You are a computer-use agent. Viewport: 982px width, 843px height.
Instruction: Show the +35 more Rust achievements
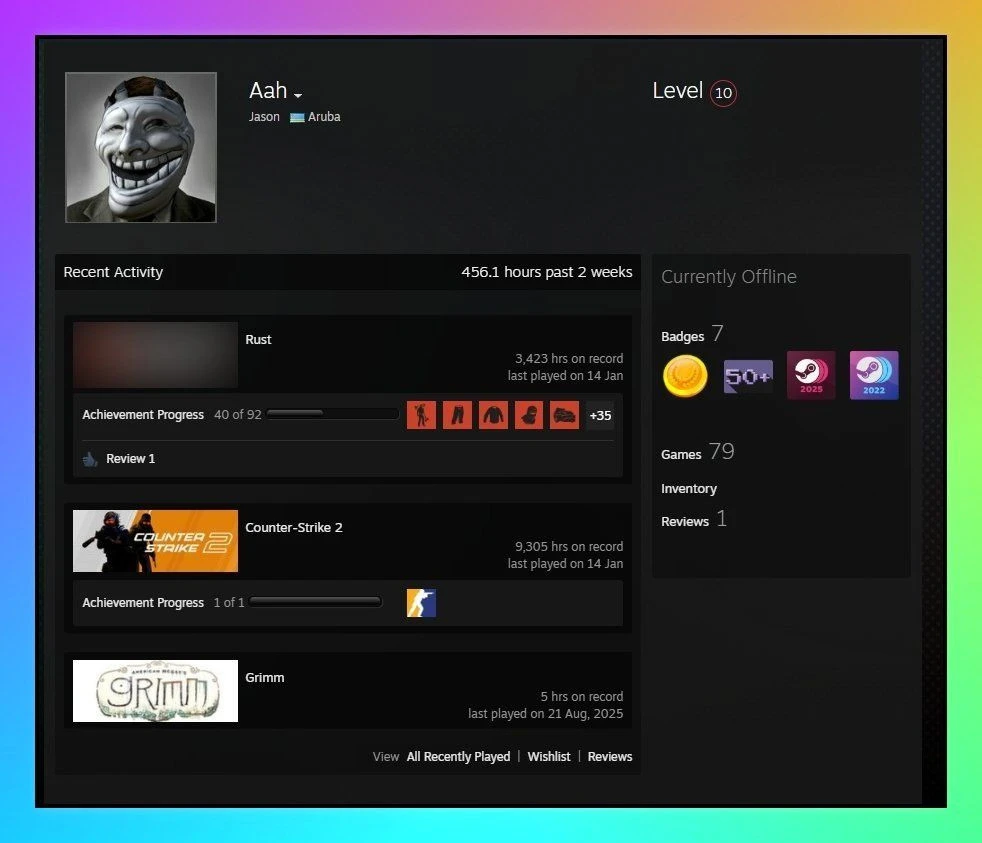[x=600, y=415]
